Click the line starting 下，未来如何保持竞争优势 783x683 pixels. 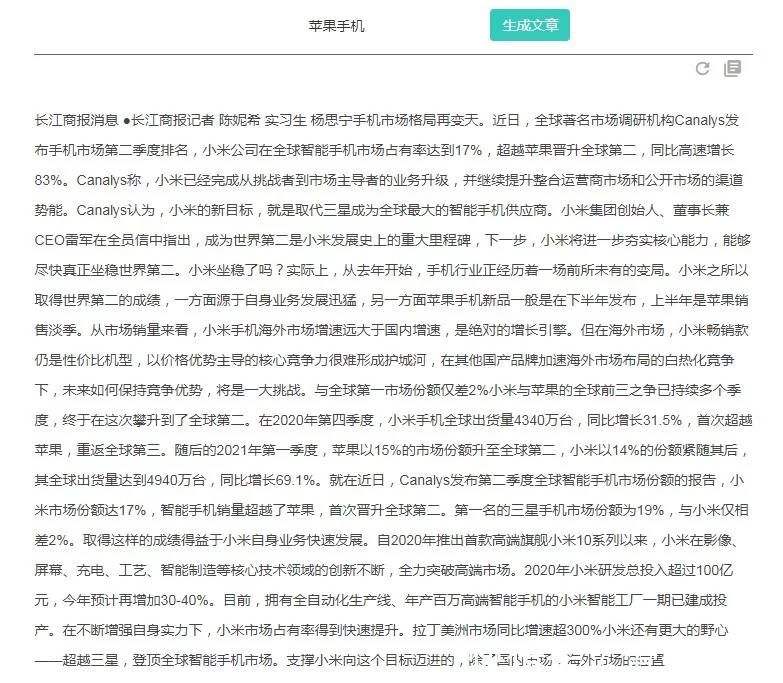click(388, 390)
